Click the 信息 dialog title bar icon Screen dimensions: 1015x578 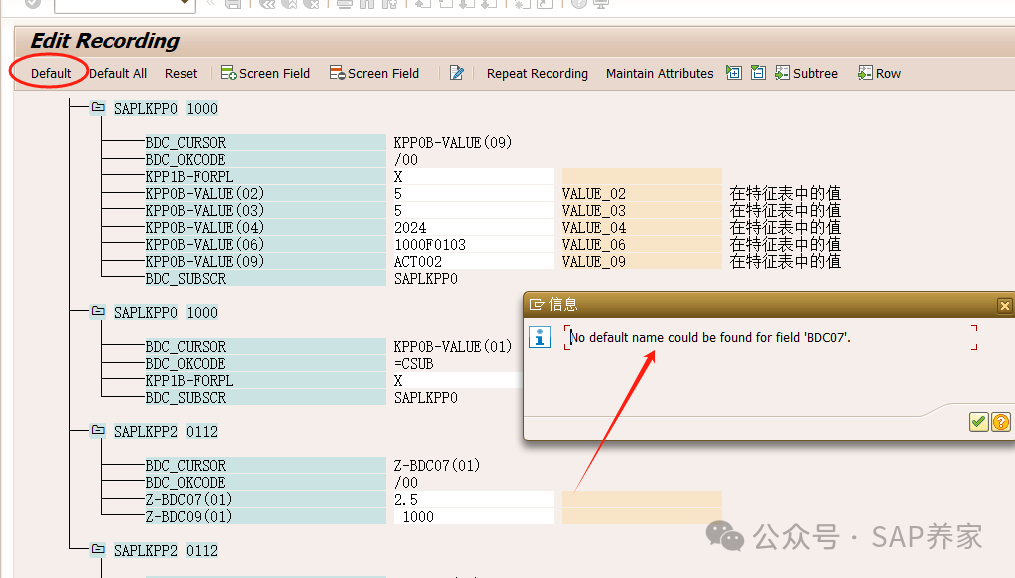537,304
